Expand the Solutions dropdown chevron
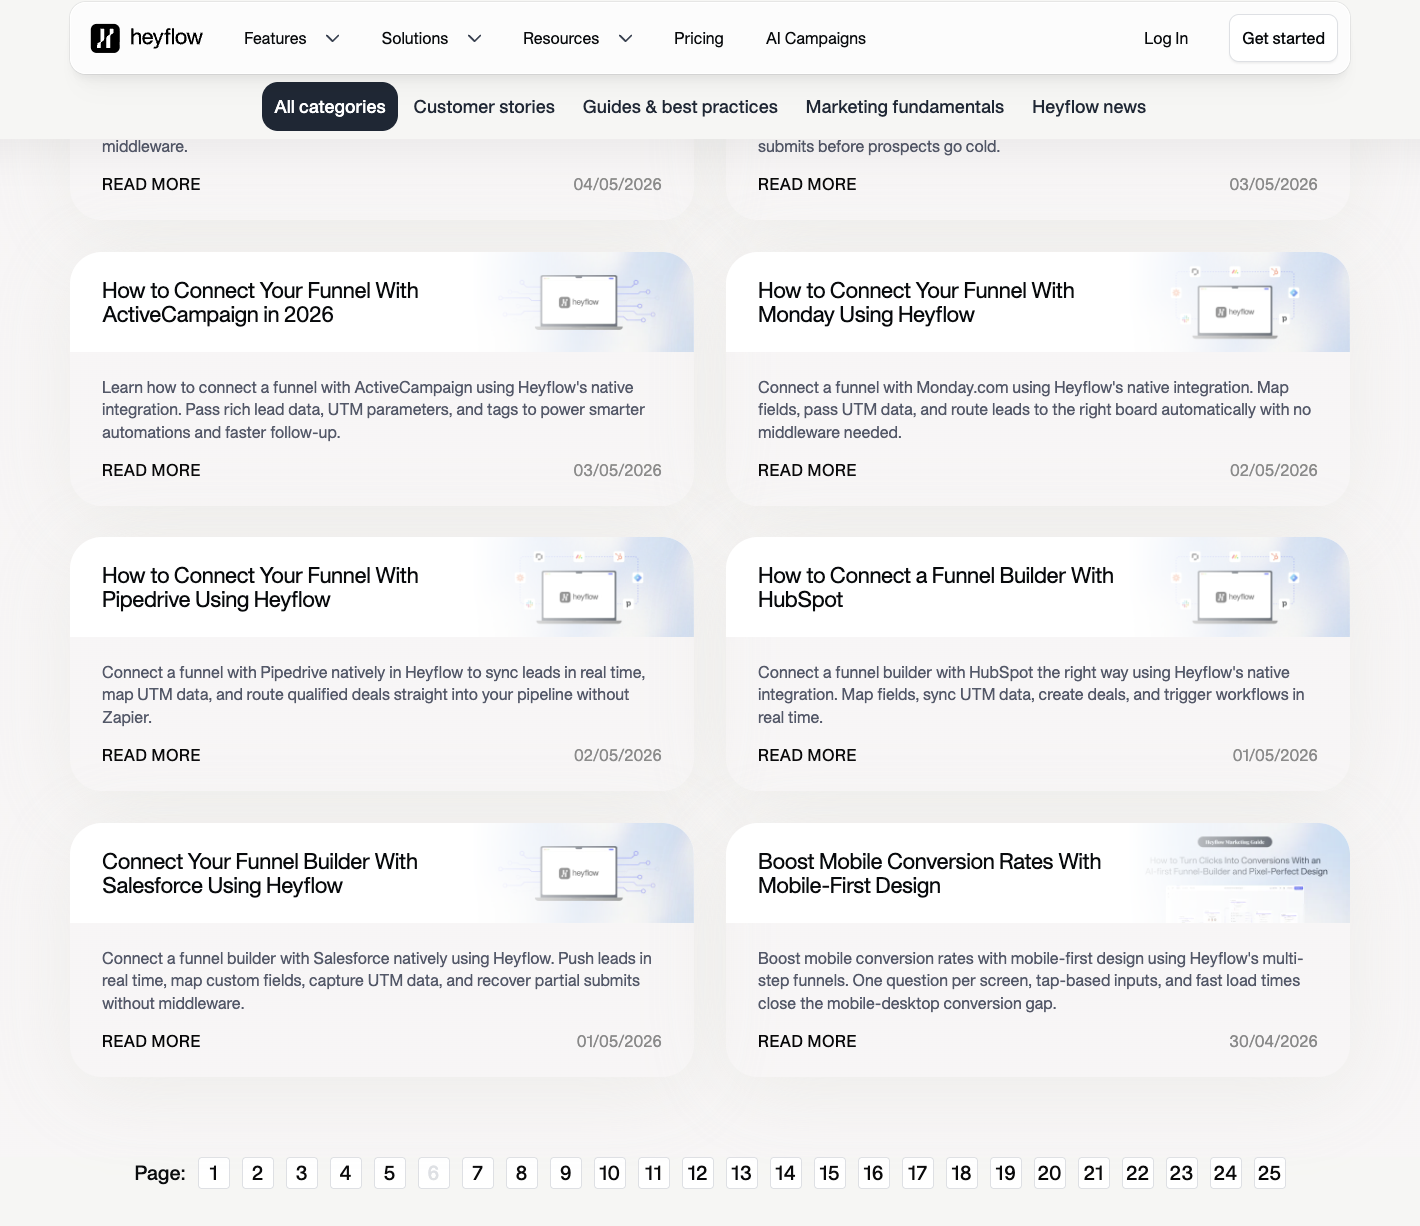 [x=475, y=38]
